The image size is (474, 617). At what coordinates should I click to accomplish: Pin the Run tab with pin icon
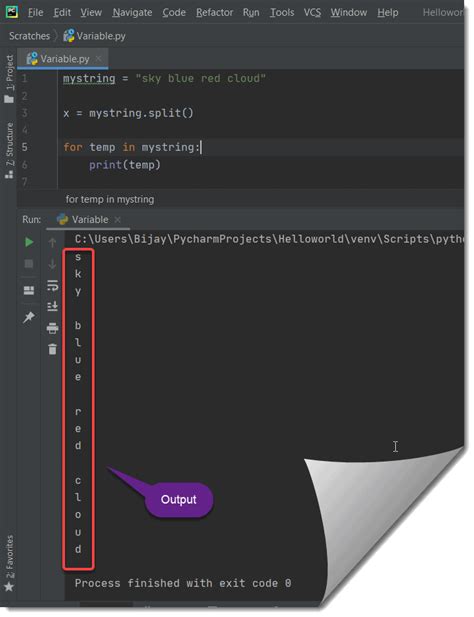[x=29, y=317]
